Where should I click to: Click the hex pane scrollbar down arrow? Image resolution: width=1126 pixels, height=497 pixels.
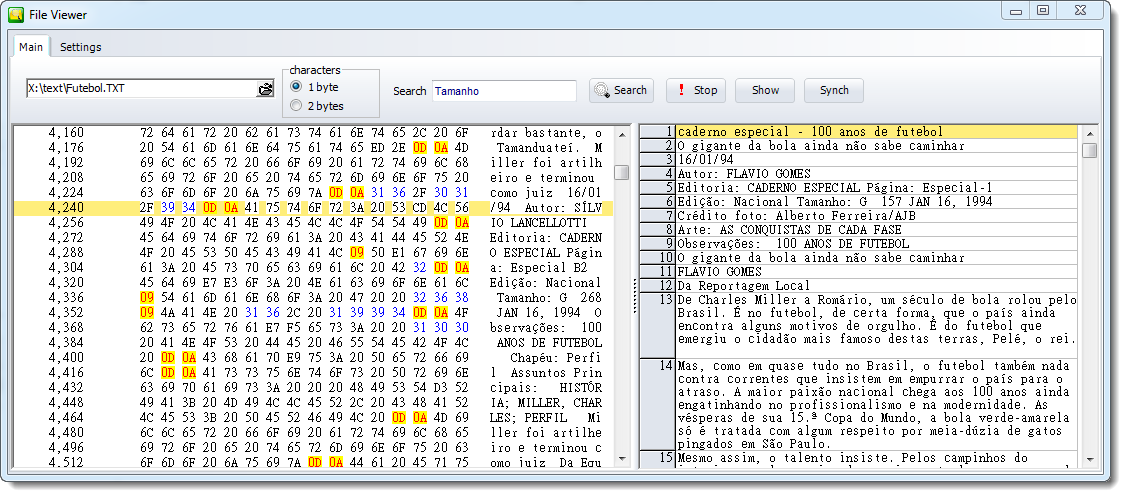(x=622, y=459)
